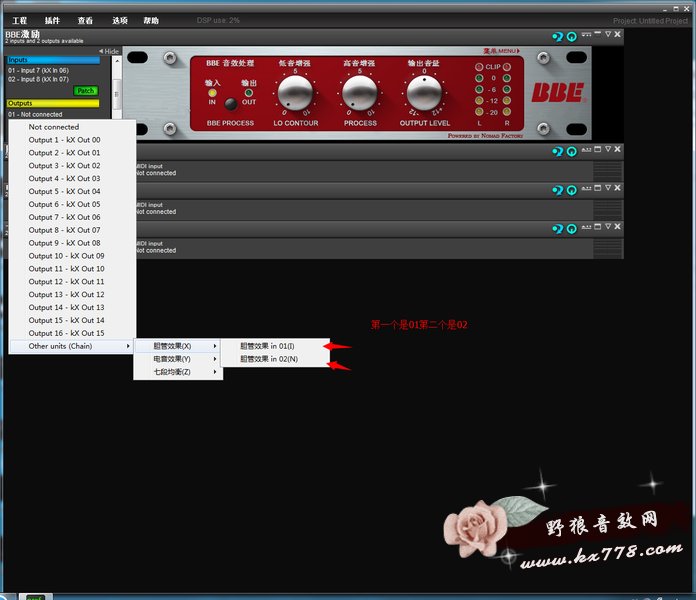This screenshot has height=600, width=696.
Task: Remove fourth plugin slot with its X icon
Action: point(617,226)
